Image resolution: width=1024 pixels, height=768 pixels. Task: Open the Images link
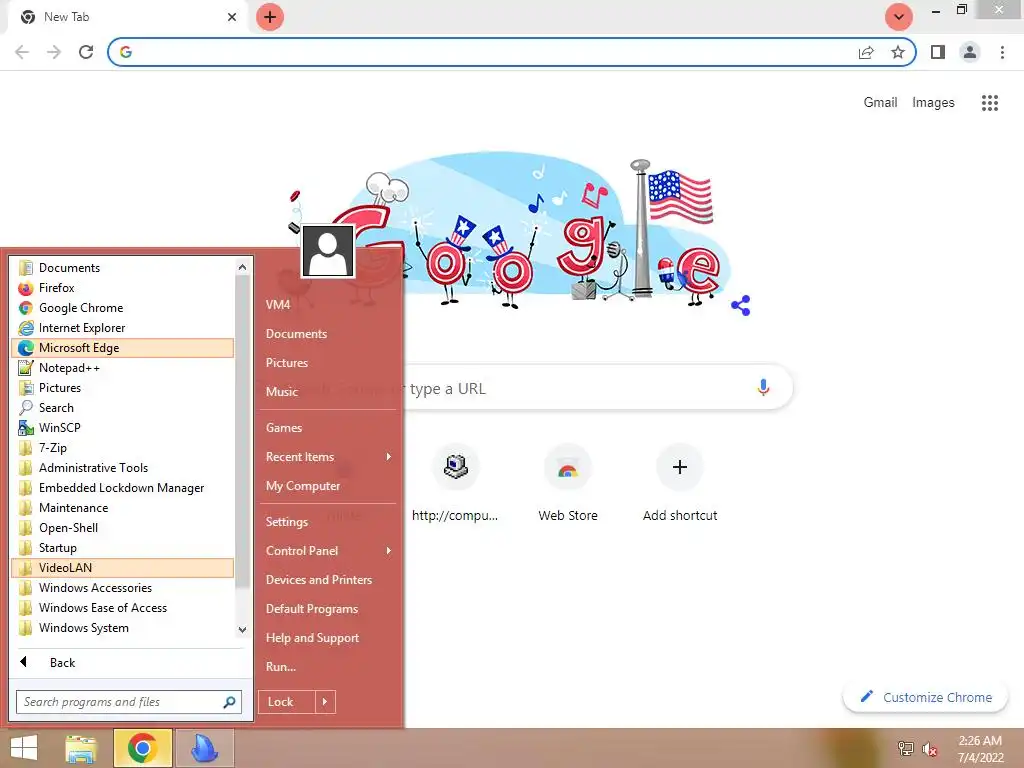click(933, 103)
